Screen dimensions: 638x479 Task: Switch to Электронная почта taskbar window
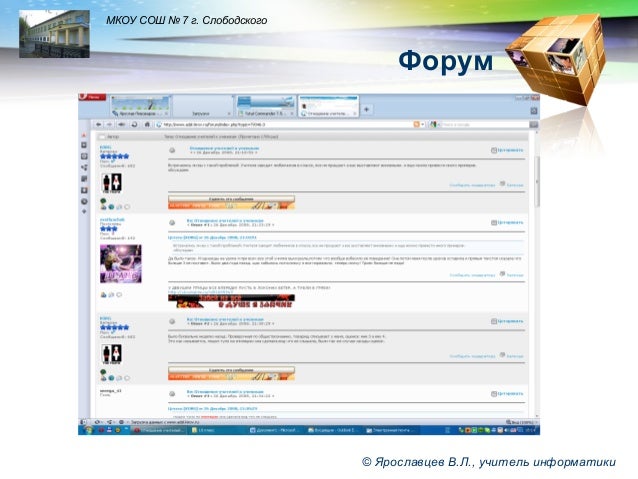point(392,430)
